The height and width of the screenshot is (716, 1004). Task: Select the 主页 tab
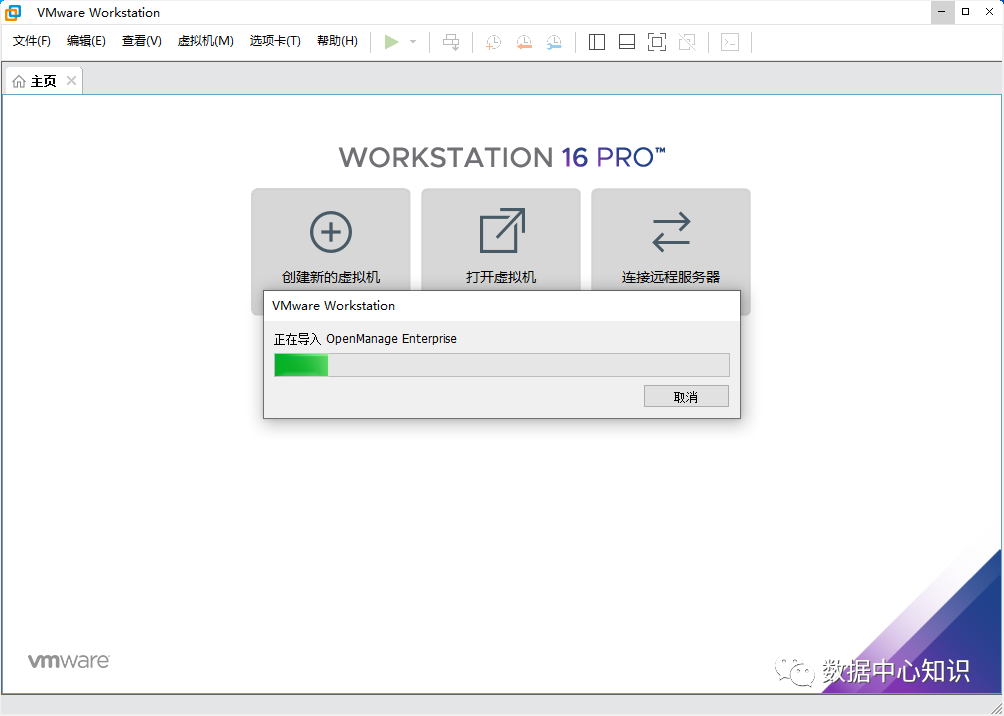point(44,81)
